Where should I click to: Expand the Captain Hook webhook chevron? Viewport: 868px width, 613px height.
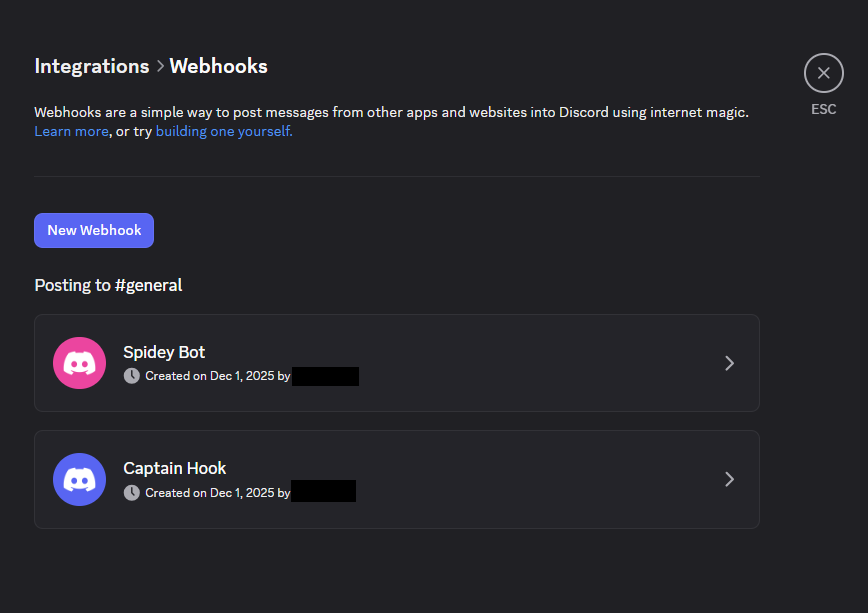click(x=729, y=479)
